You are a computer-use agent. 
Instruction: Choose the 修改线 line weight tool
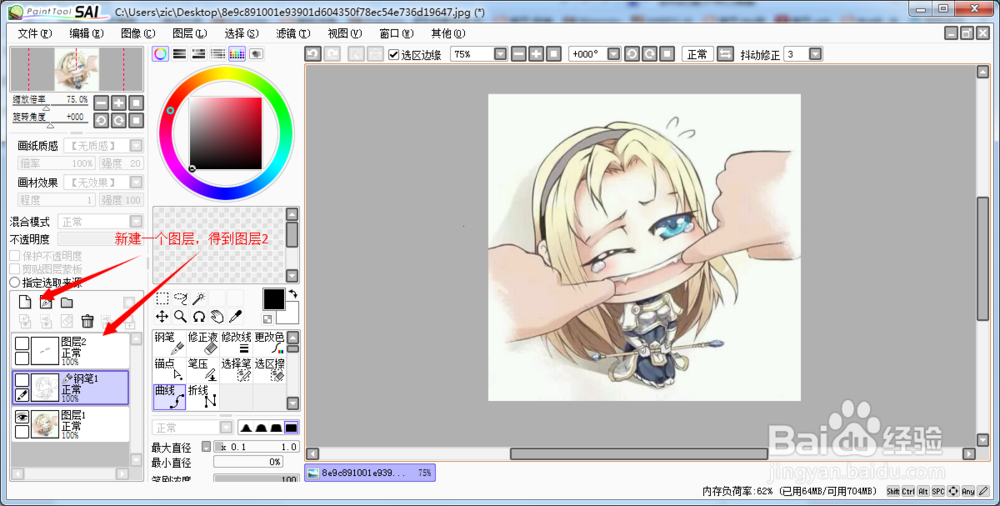(236, 343)
